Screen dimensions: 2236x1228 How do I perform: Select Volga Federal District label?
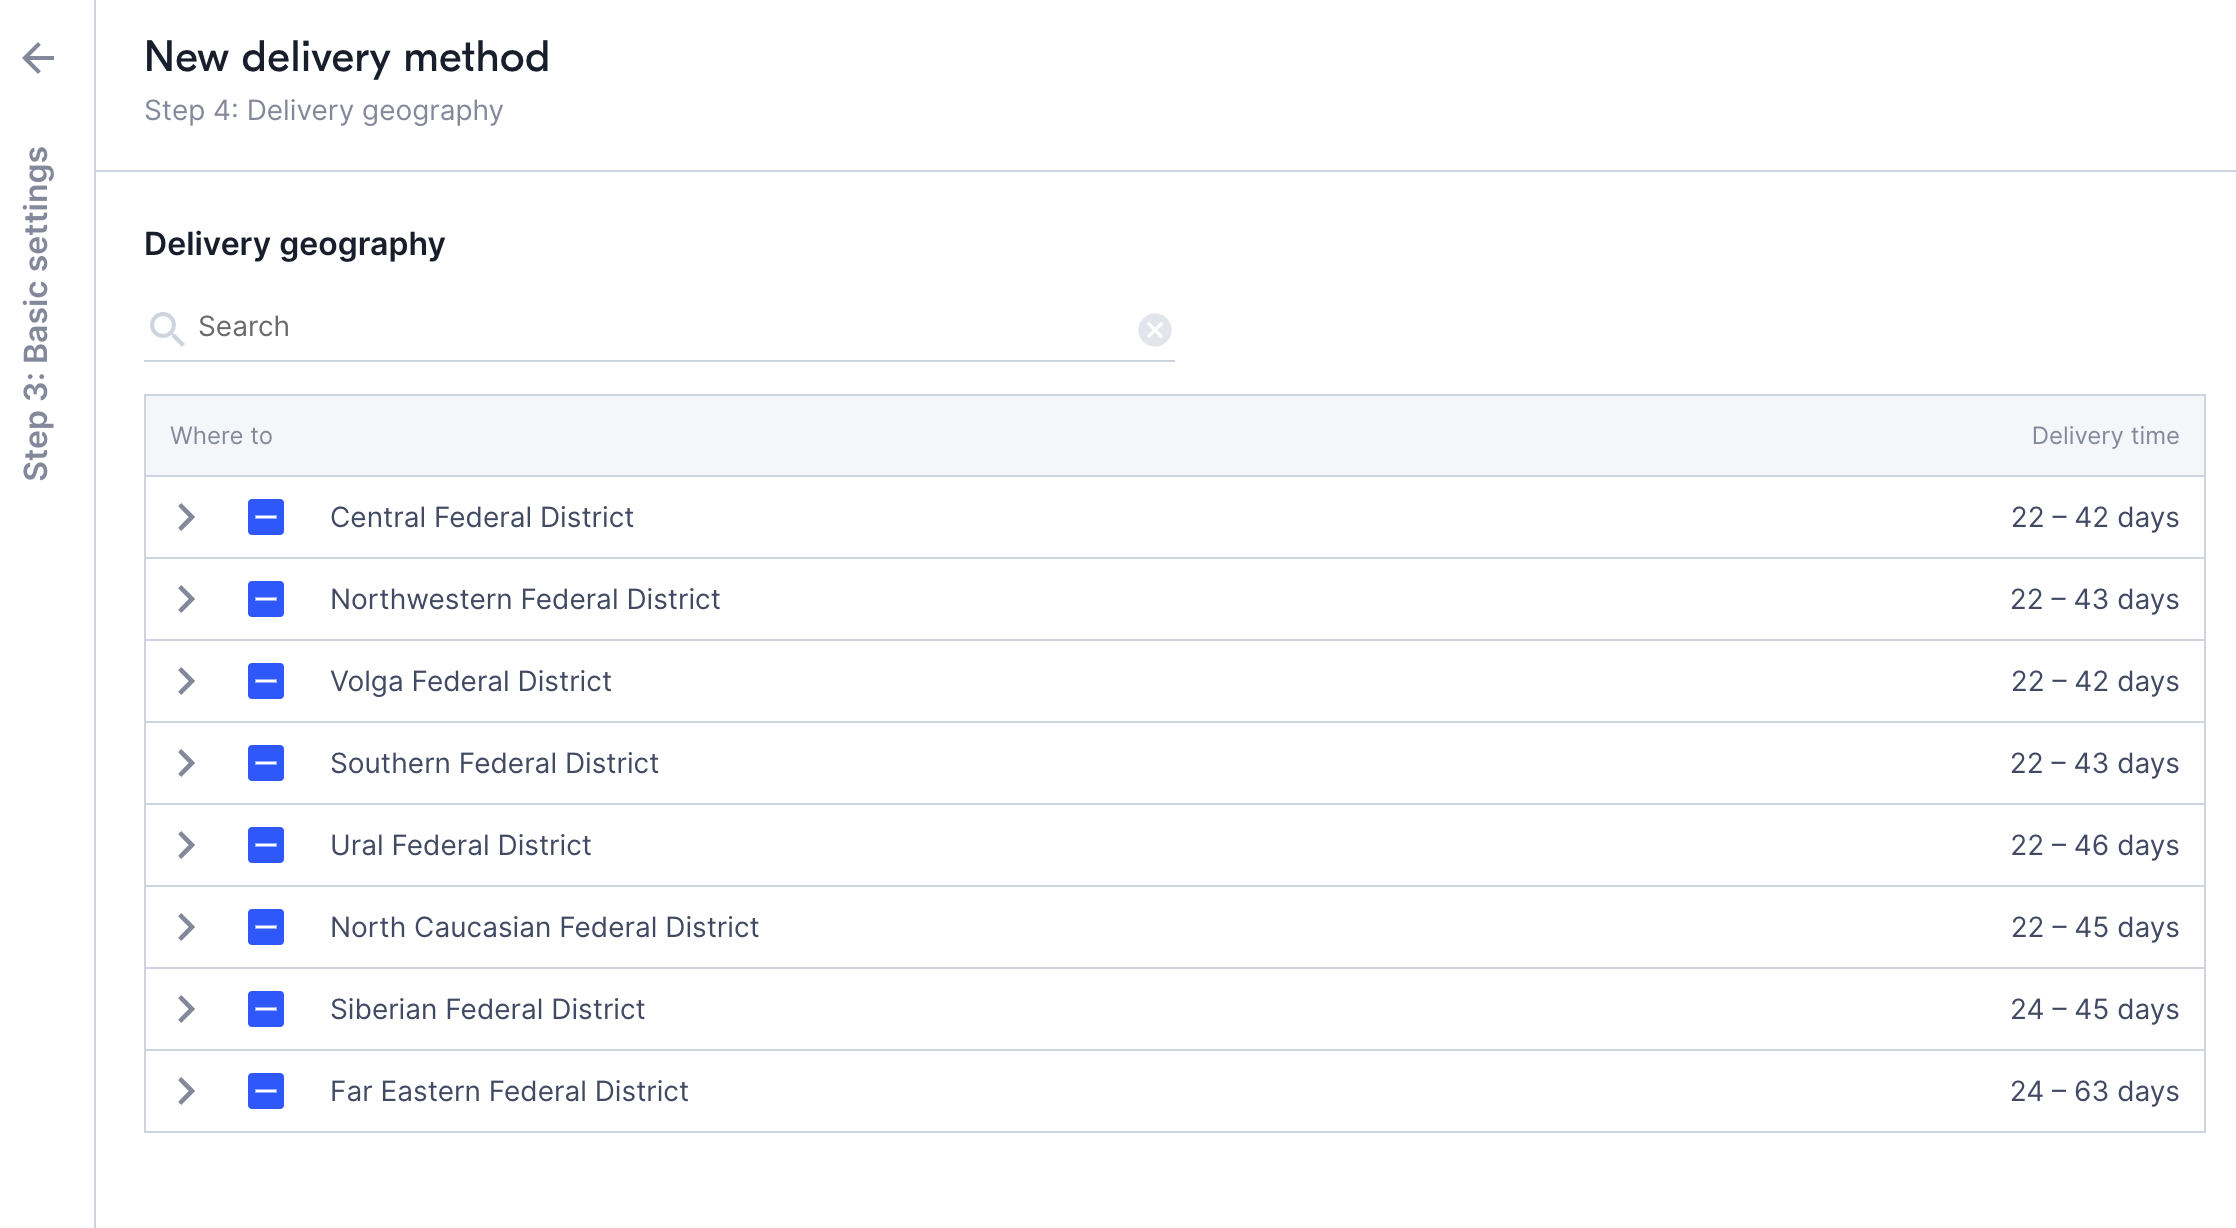point(470,681)
